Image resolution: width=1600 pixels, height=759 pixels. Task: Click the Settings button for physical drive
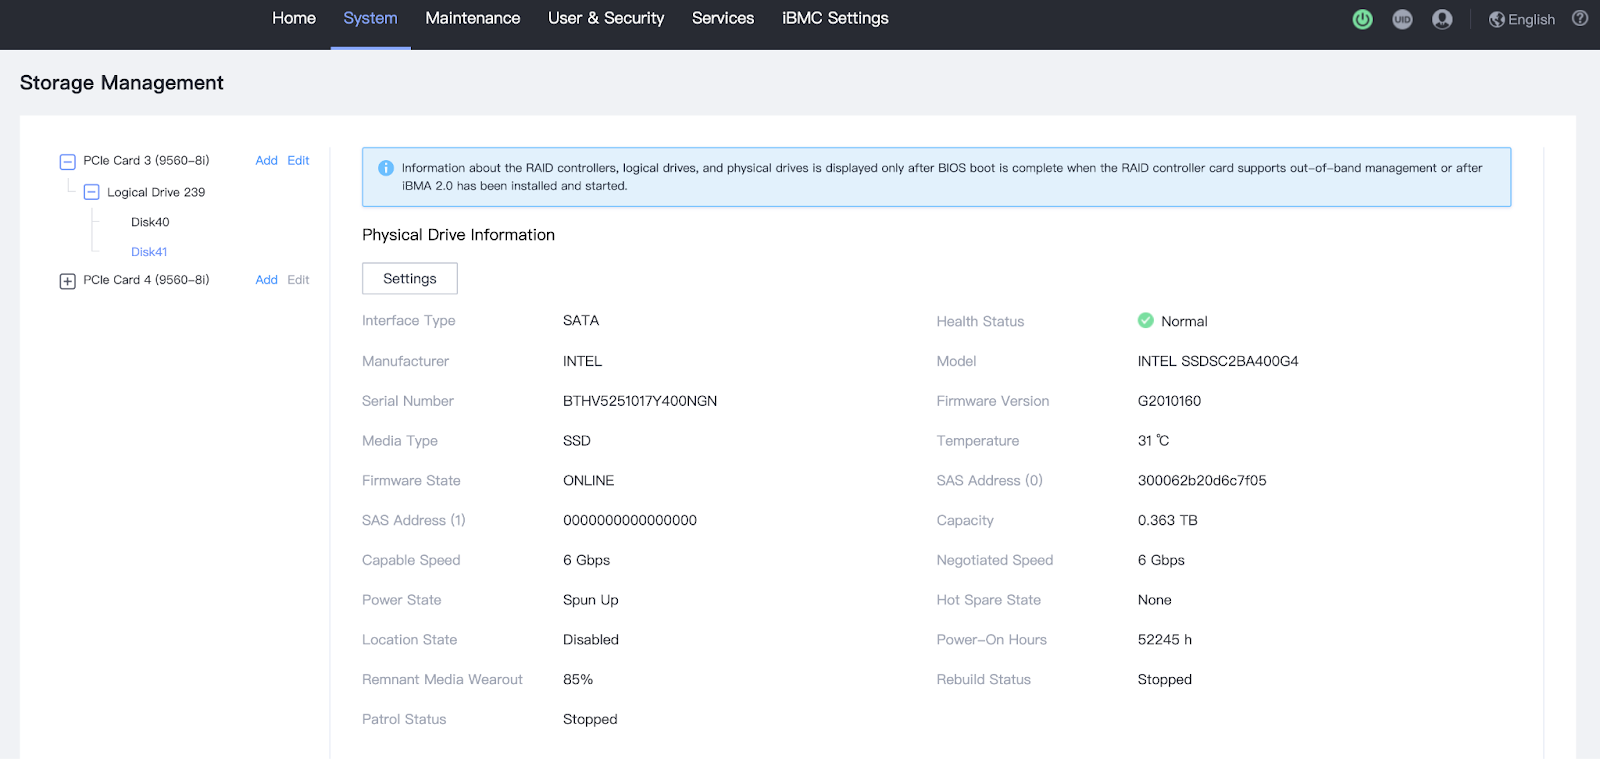coord(410,279)
